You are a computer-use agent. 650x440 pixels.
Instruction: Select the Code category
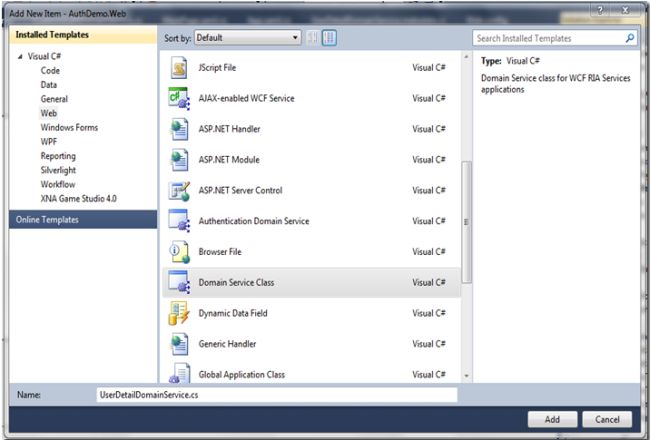point(50,70)
